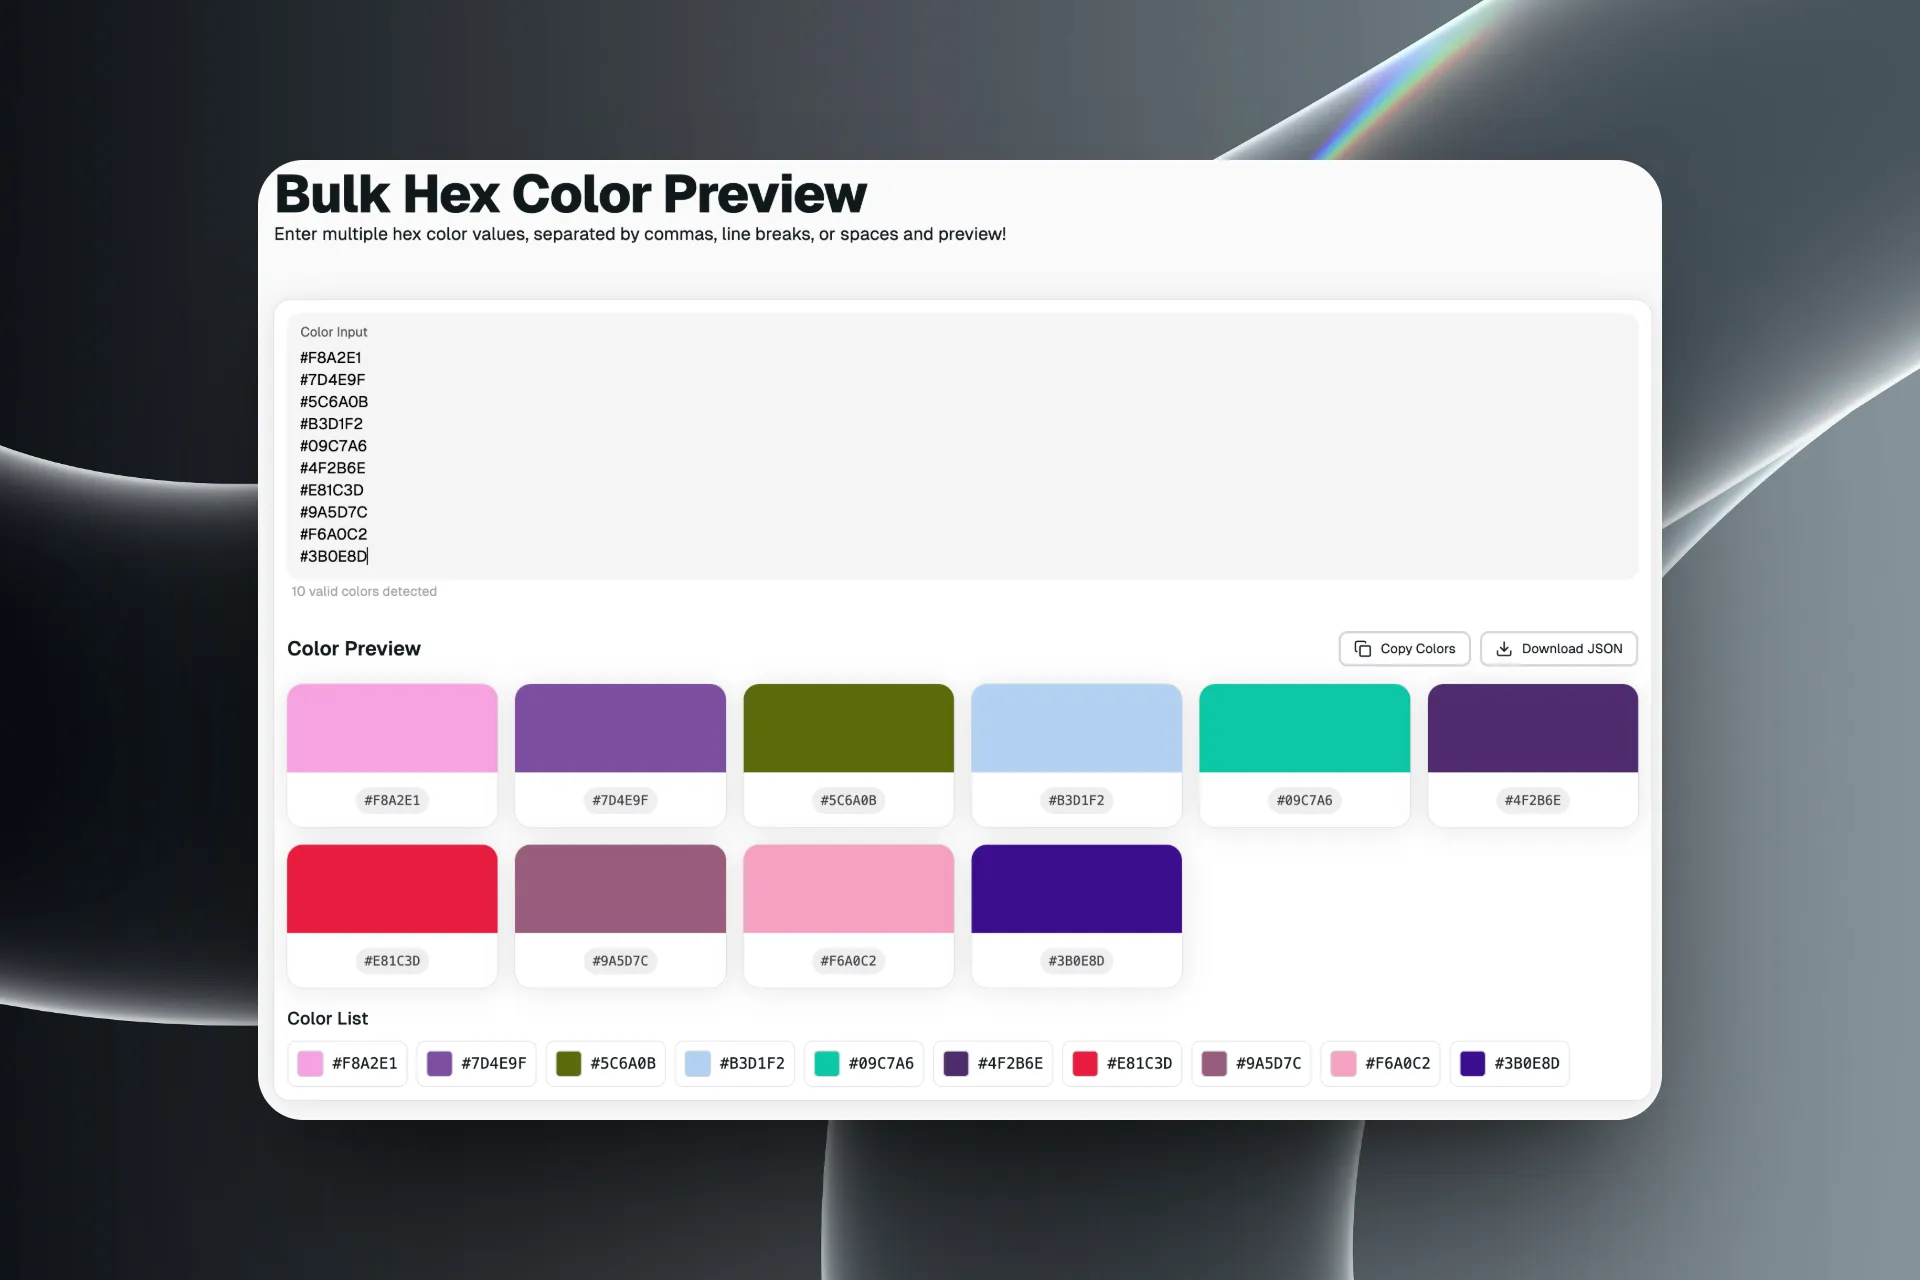Click the '#09C7A6' line in Color Input
The image size is (1920, 1280).
pyautogui.click(x=333, y=446)
